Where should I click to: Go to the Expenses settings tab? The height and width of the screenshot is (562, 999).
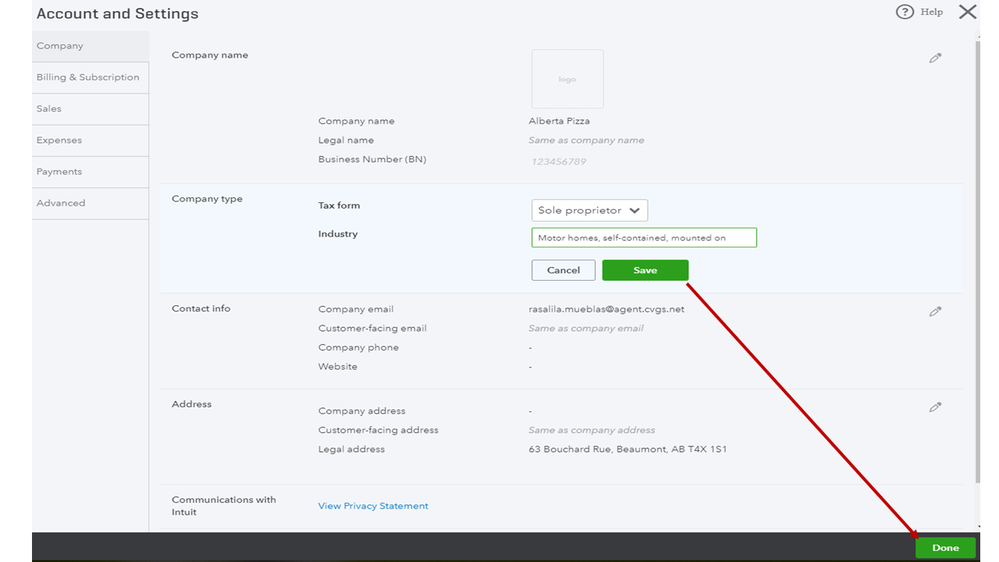click(x=59, y=140)
